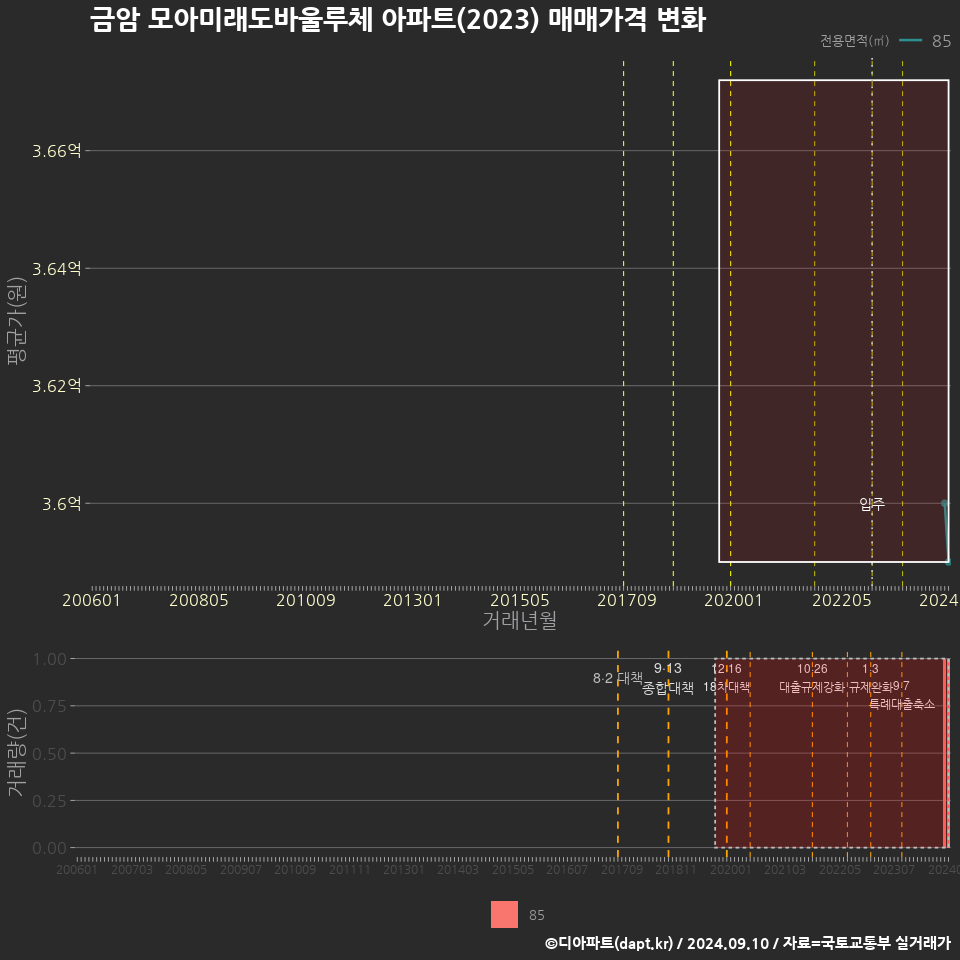Image resolution: width=960 pixels, height=960 pixels.
Task: Select 201009 on the price chart axis
Action: [306, 600]
